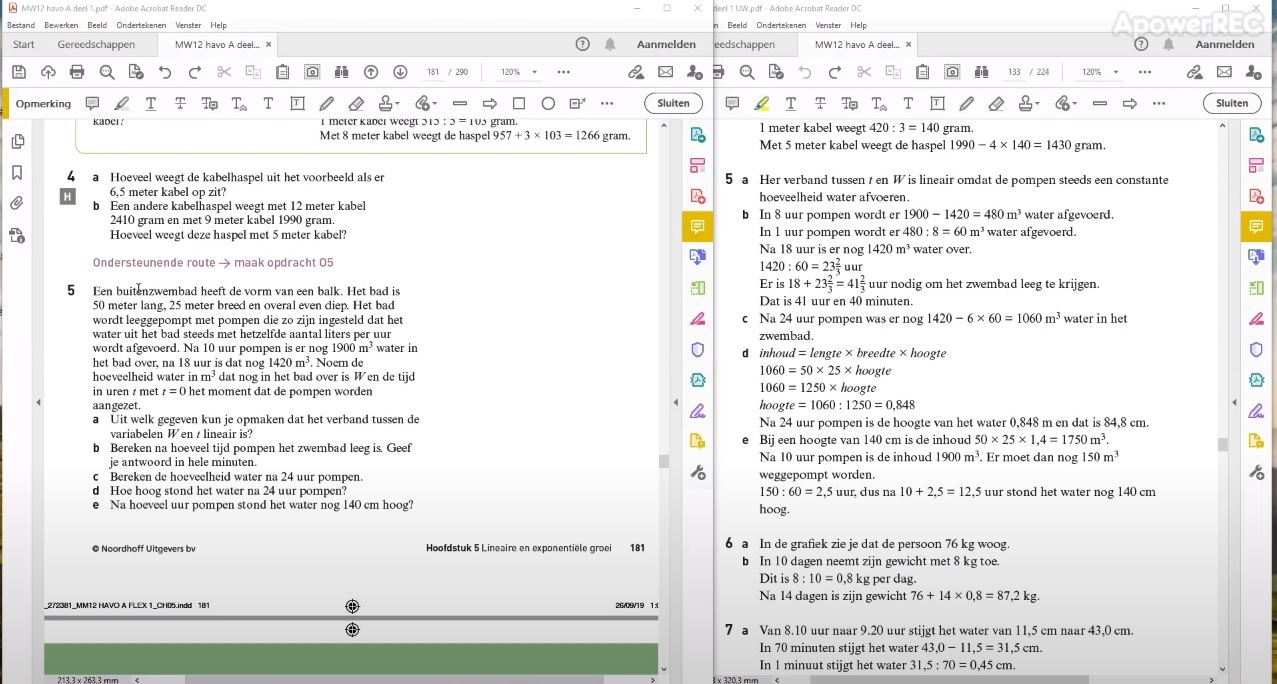Click Sluiten button in right comment toolbar
This screenshot has width=1277, height=684.
point(1232,103)
